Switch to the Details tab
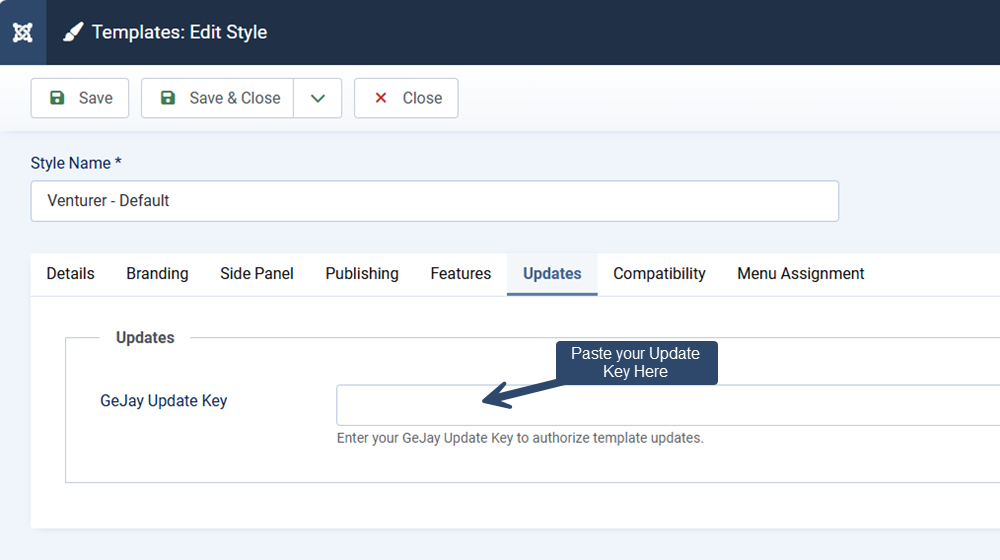1000x560 pixels. [x=70, y=274]
